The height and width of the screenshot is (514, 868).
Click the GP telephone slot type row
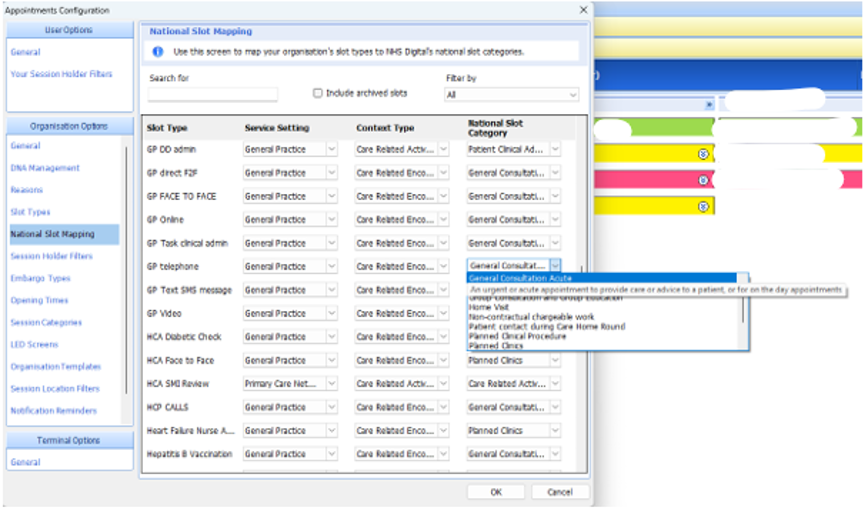173,266
